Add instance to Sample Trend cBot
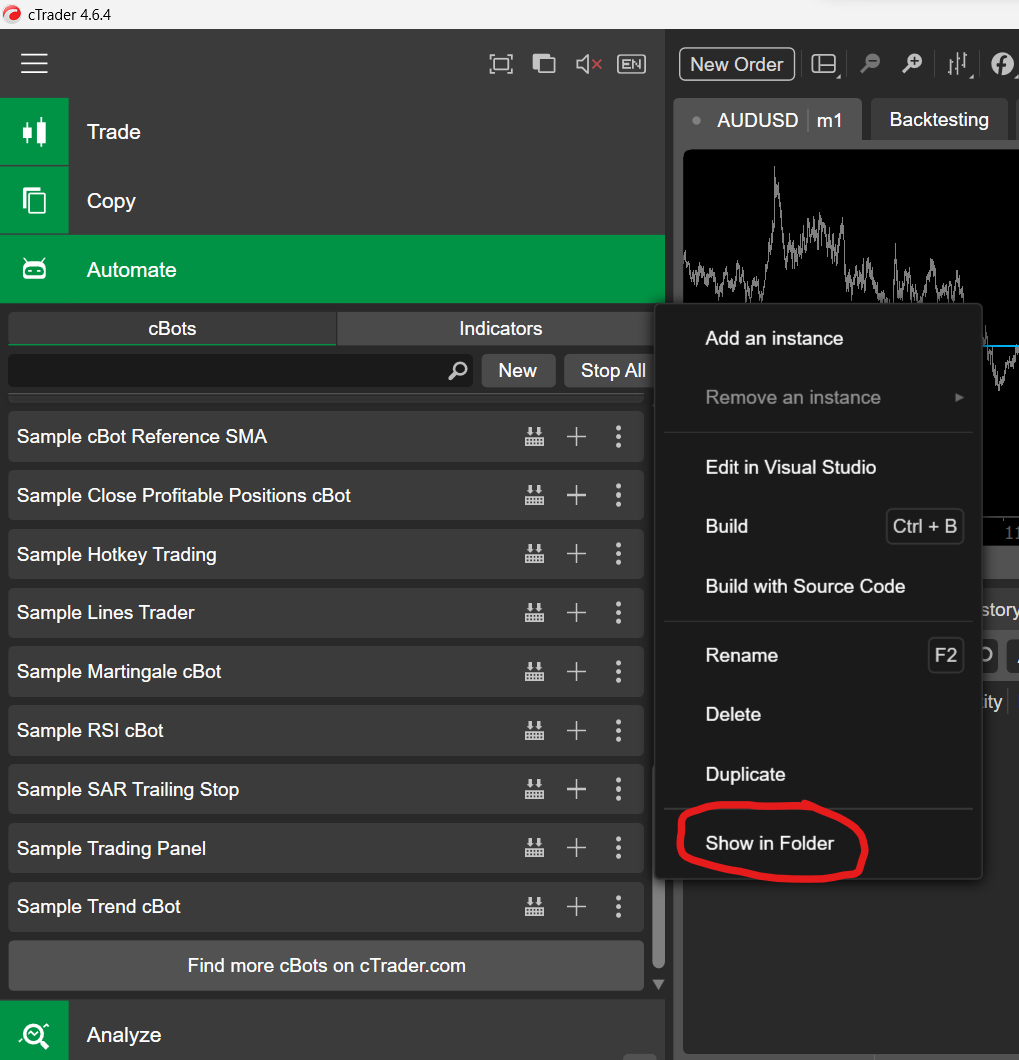 (x=576, y=907)
